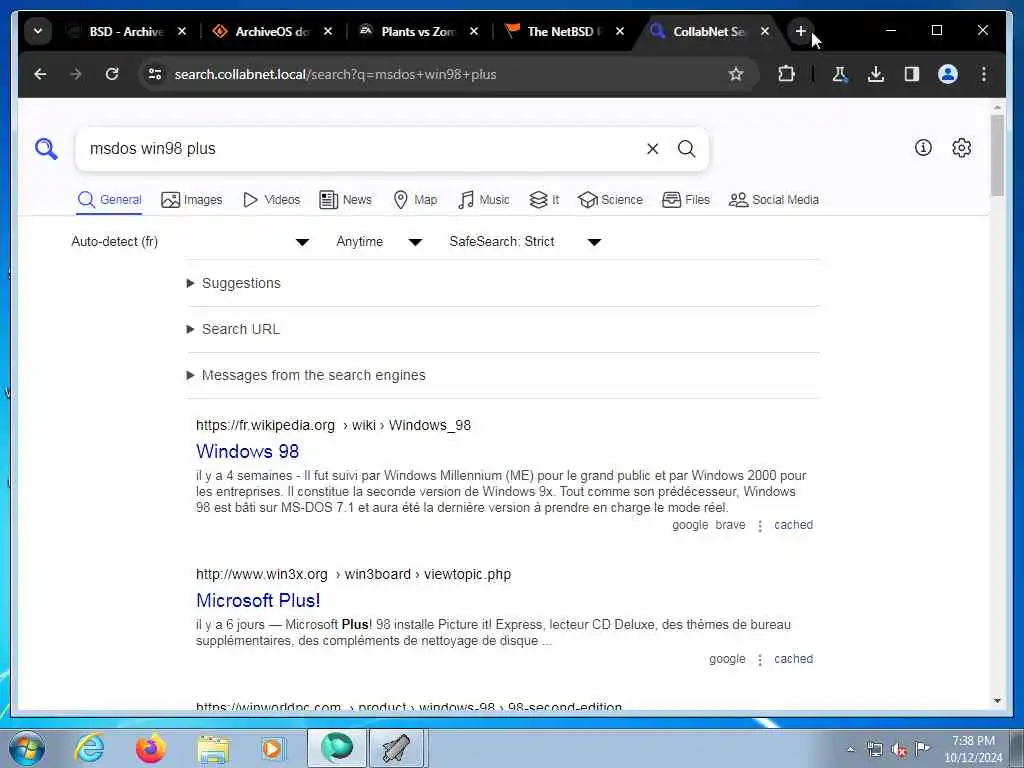Screen dimensions: 1024x768
Task: Click the muted volume tray icon
Action: pos(899,749)
